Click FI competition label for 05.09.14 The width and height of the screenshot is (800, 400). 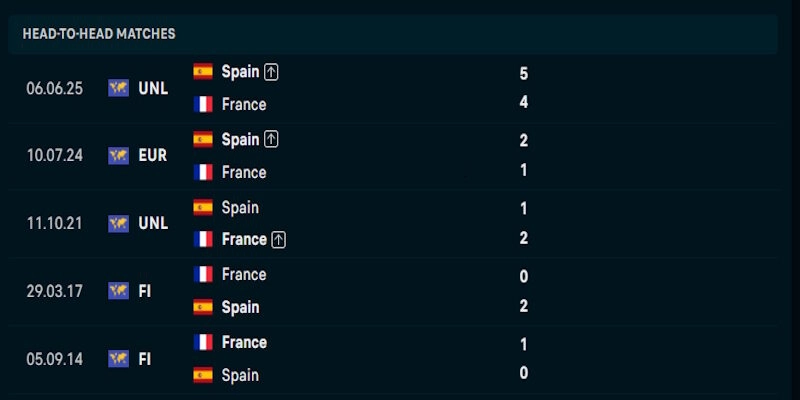(x=145, y=359)
